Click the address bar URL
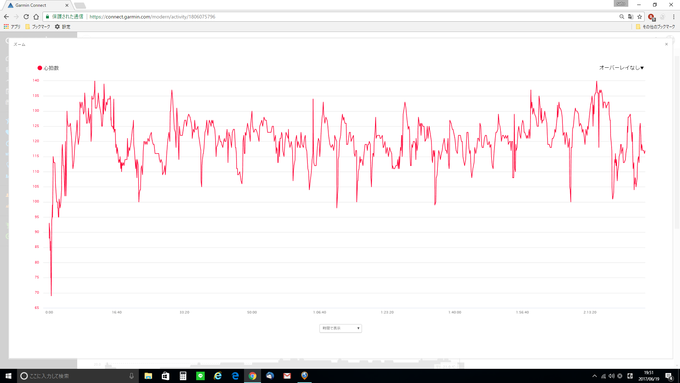Screen dimensions: 680x383 tap(152, 16)
